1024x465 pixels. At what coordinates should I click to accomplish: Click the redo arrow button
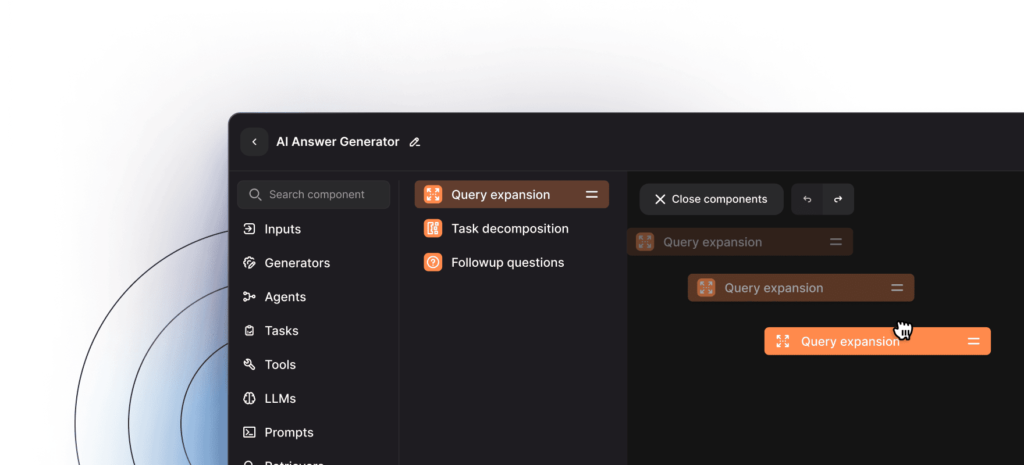tap(839, 199)
